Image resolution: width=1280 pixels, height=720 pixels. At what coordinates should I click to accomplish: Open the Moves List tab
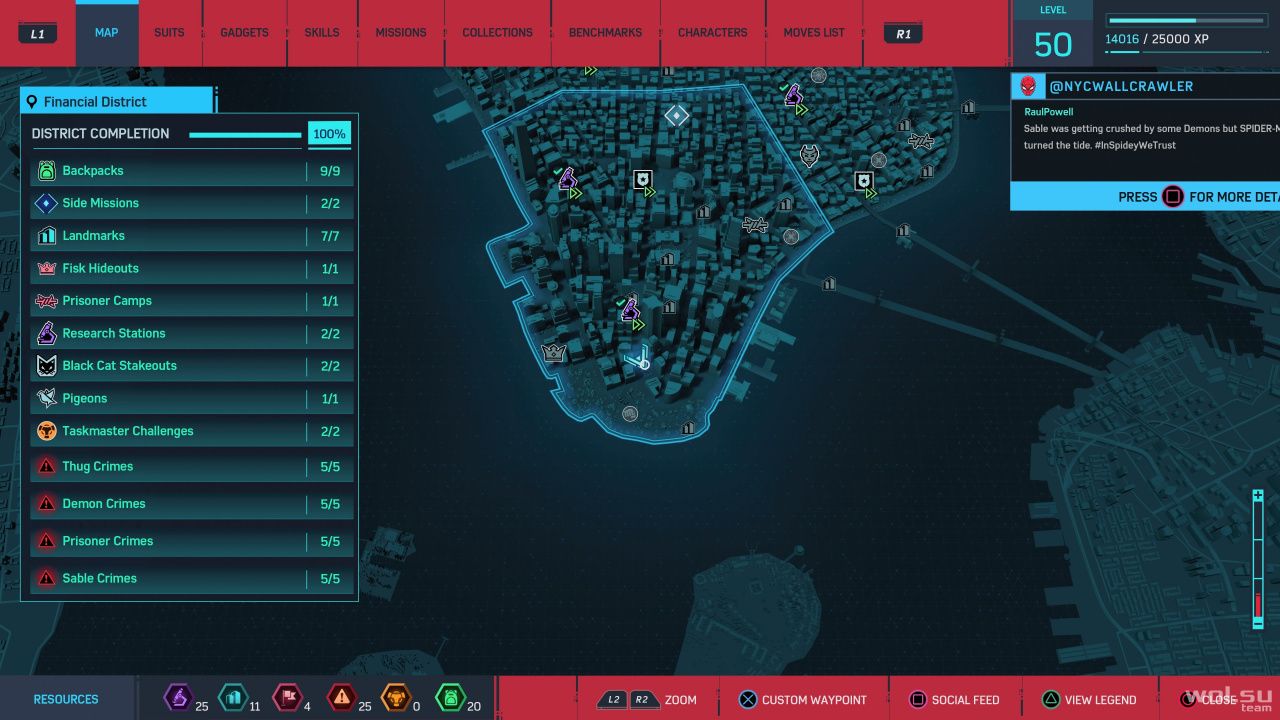click(x=814, y=32)
